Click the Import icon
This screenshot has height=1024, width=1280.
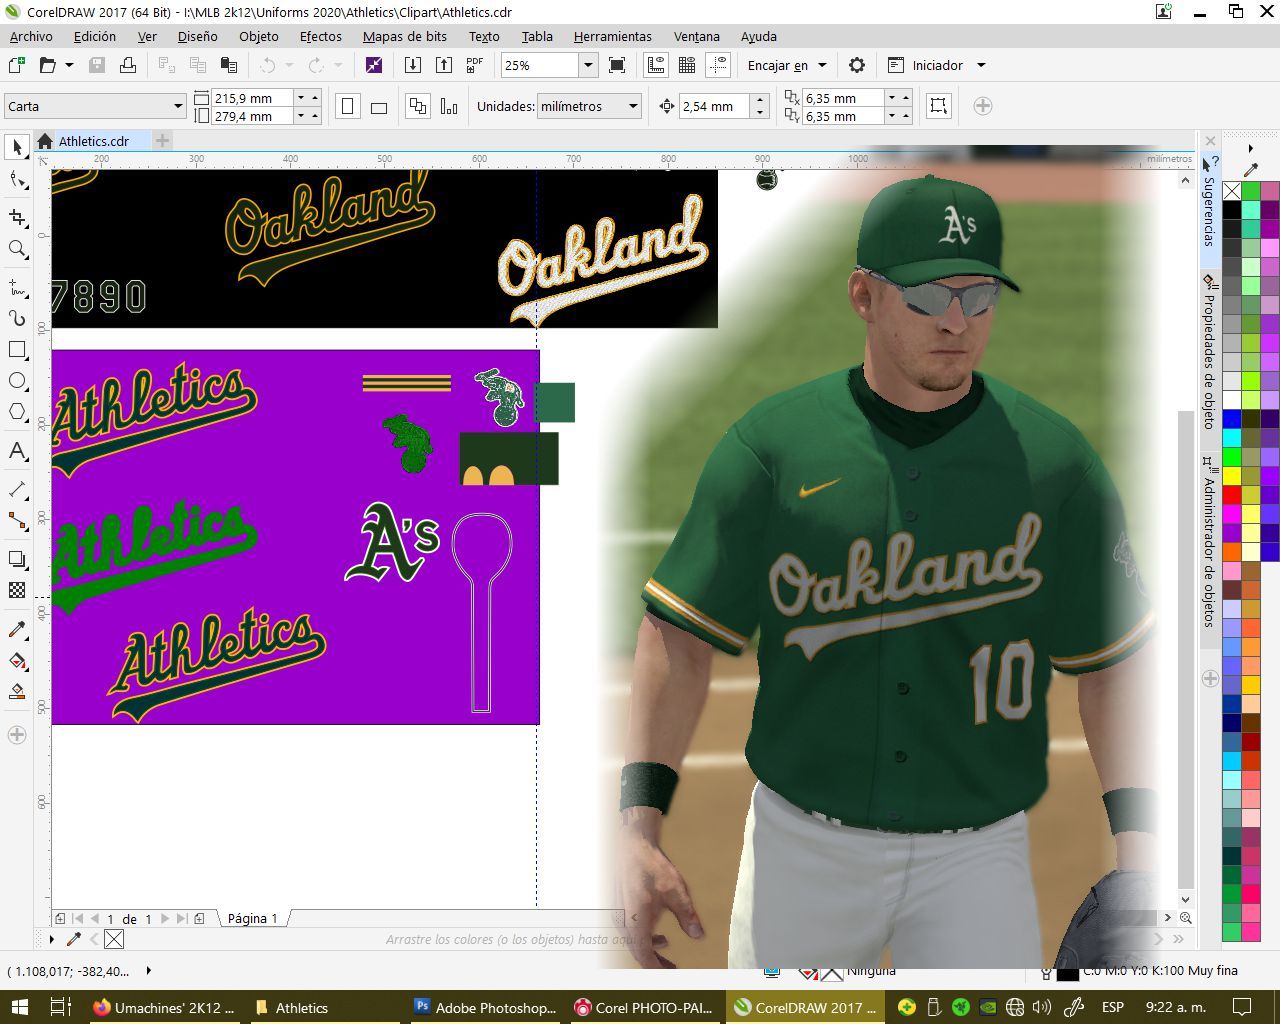tap(413, 65)
